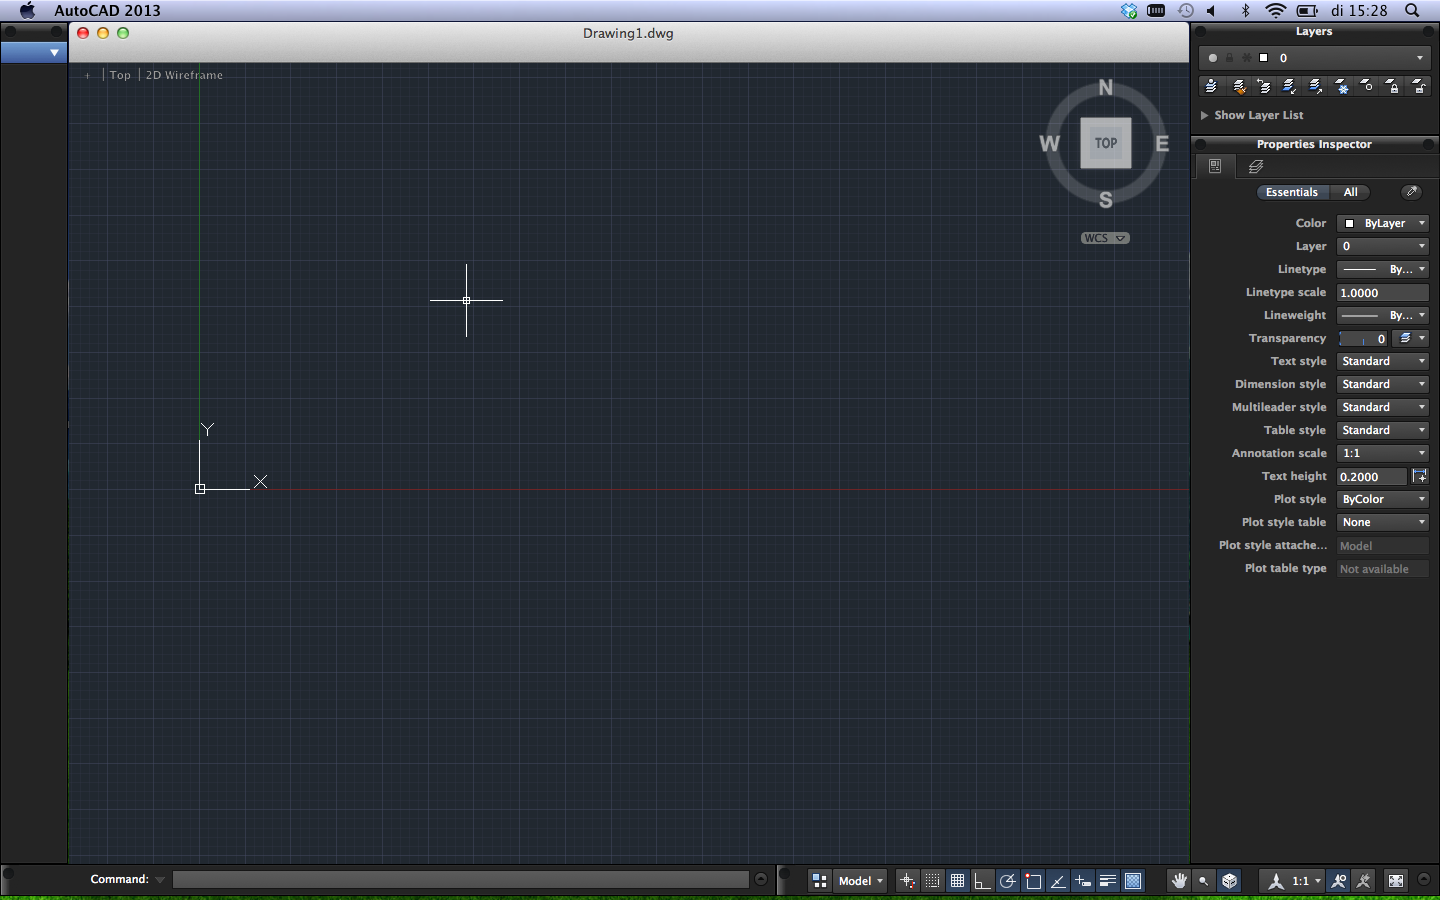Click the Layer Unisolate icon
The width and height of the screenshot is (1440, 900).
click(x=1316, y=87)
